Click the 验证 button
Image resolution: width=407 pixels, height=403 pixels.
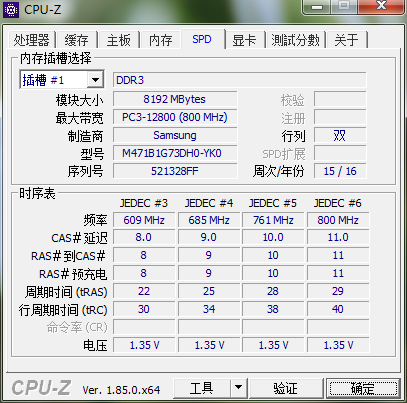285,388
